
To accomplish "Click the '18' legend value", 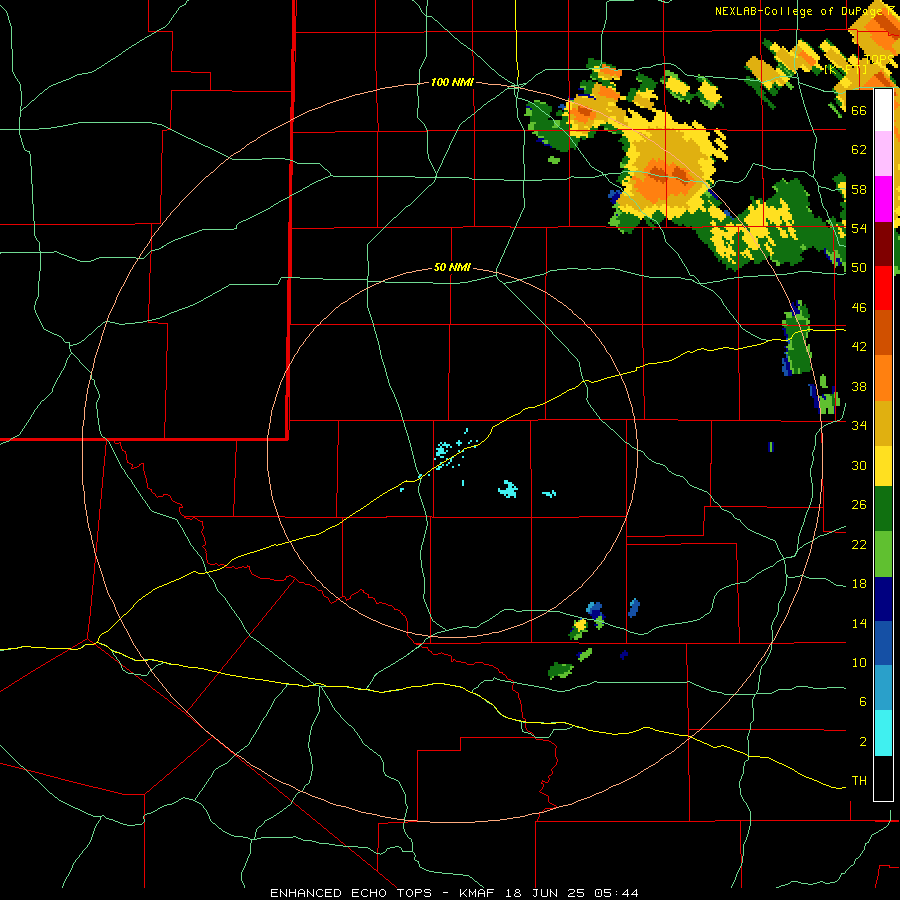I will [859, 584].
